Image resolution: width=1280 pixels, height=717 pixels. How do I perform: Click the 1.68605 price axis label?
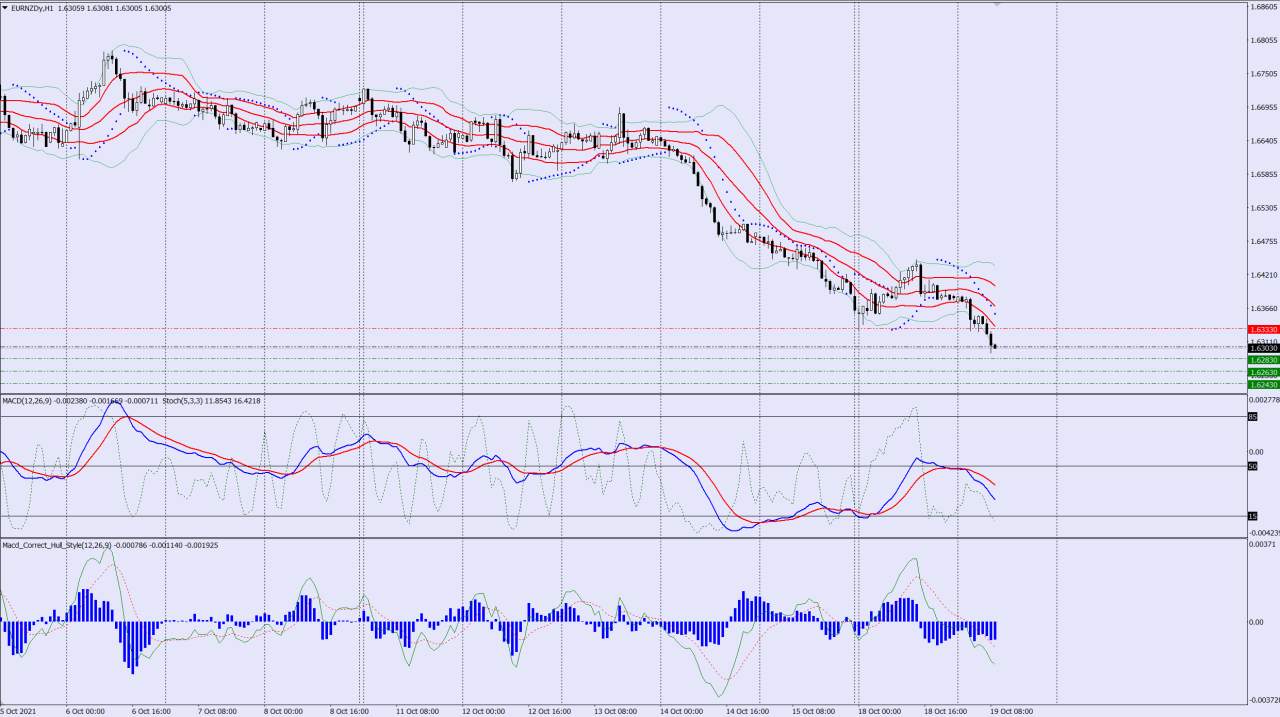point(1264,6)
